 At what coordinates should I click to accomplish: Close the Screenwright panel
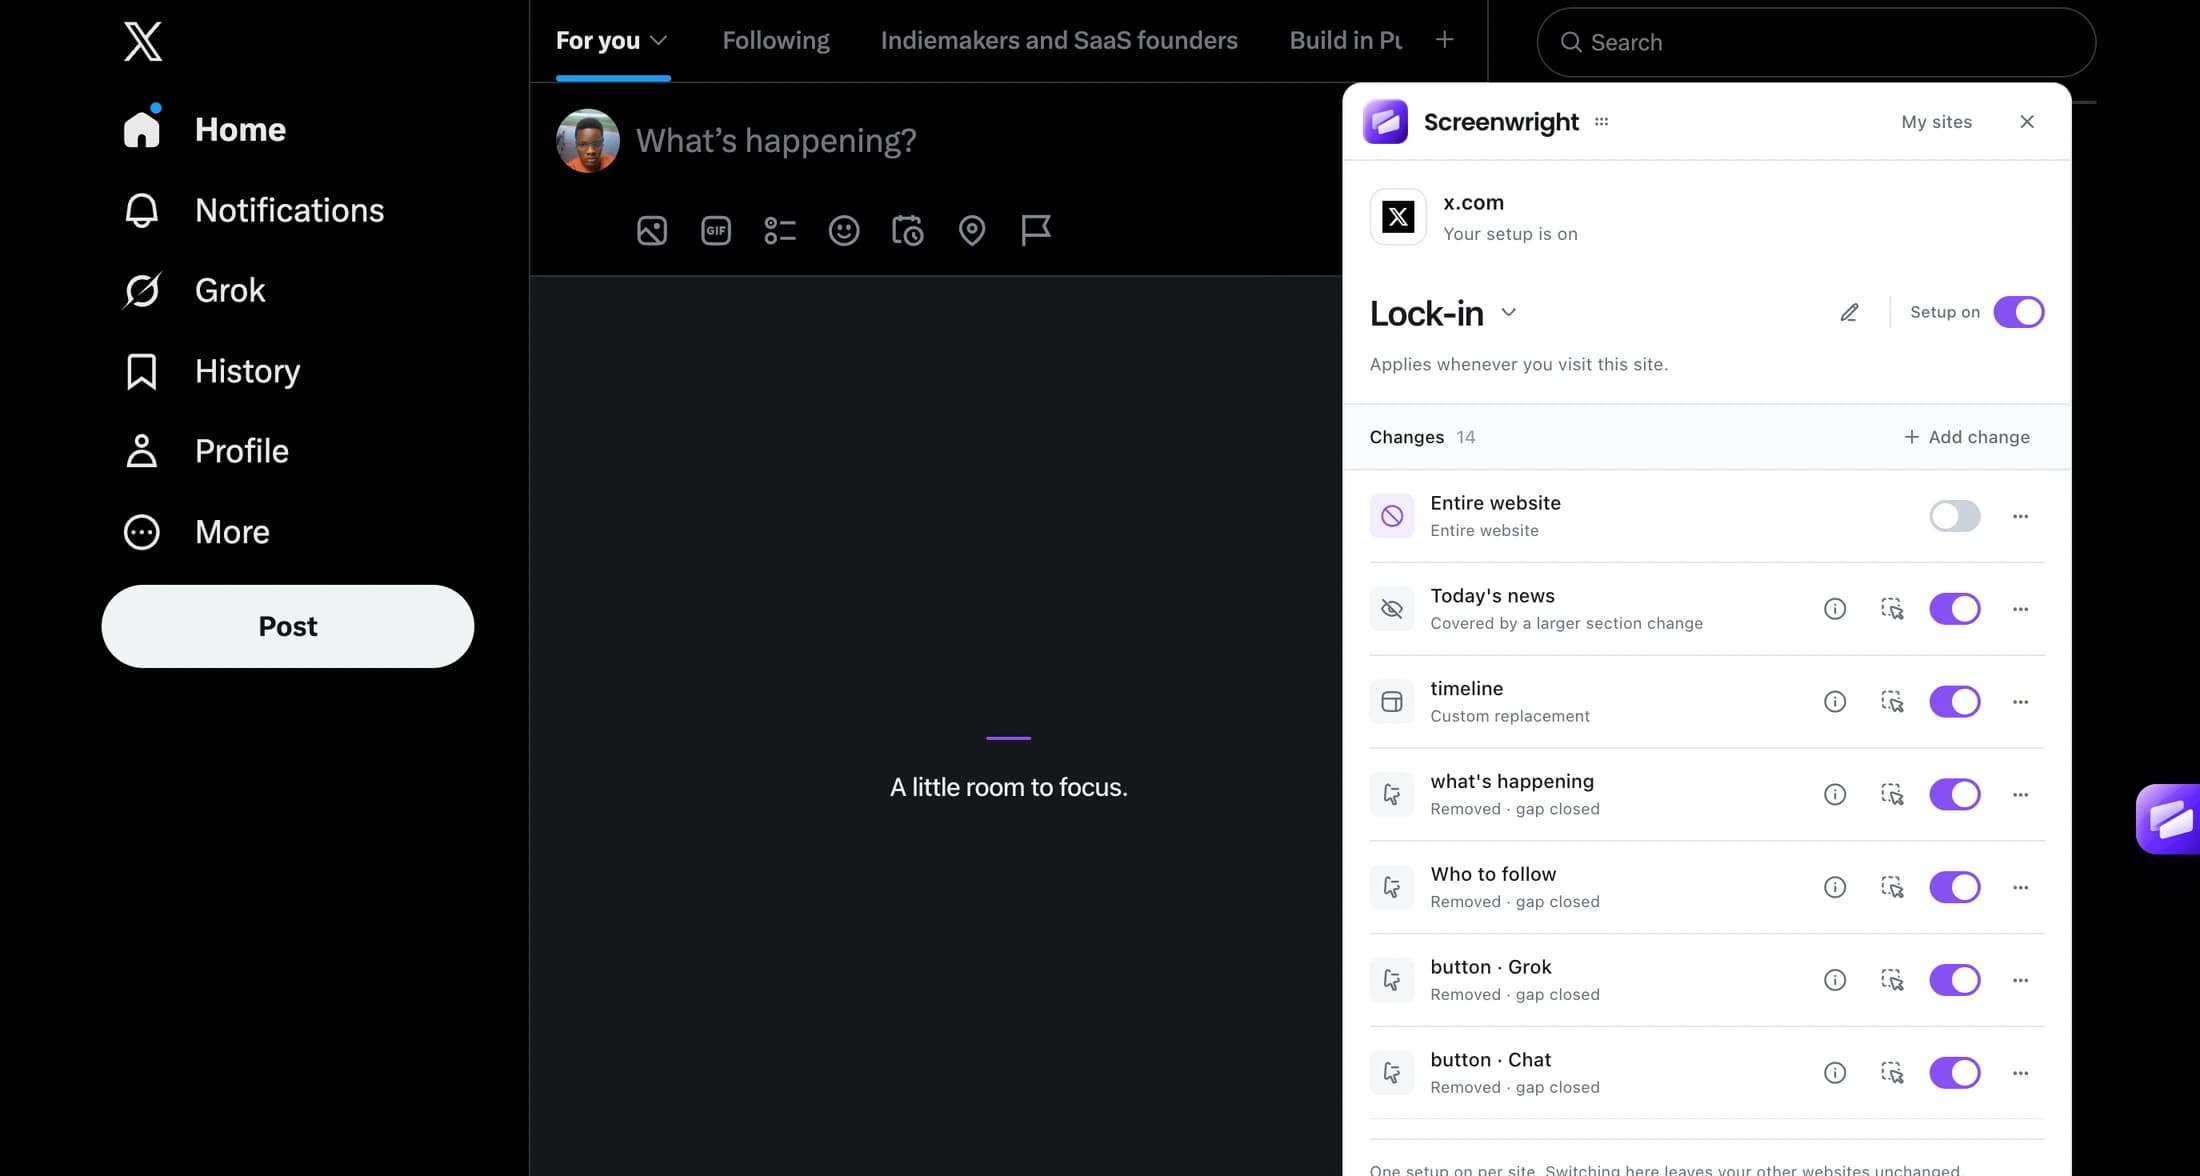pos(2027,122)
